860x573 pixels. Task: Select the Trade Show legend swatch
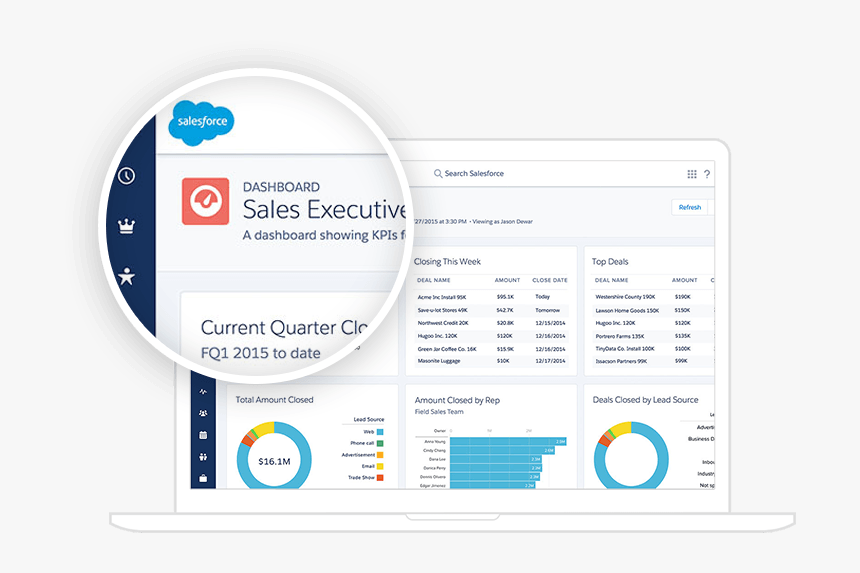coord(380,478)
